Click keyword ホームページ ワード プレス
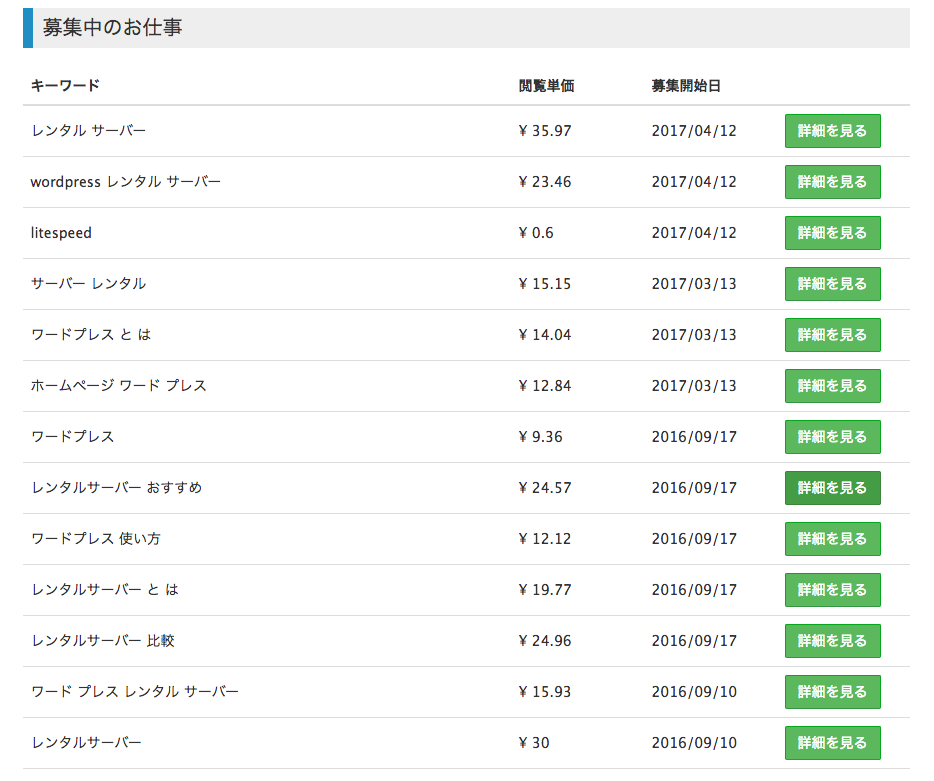The height and width of the screenshot is (781, 934). [119, 386]
